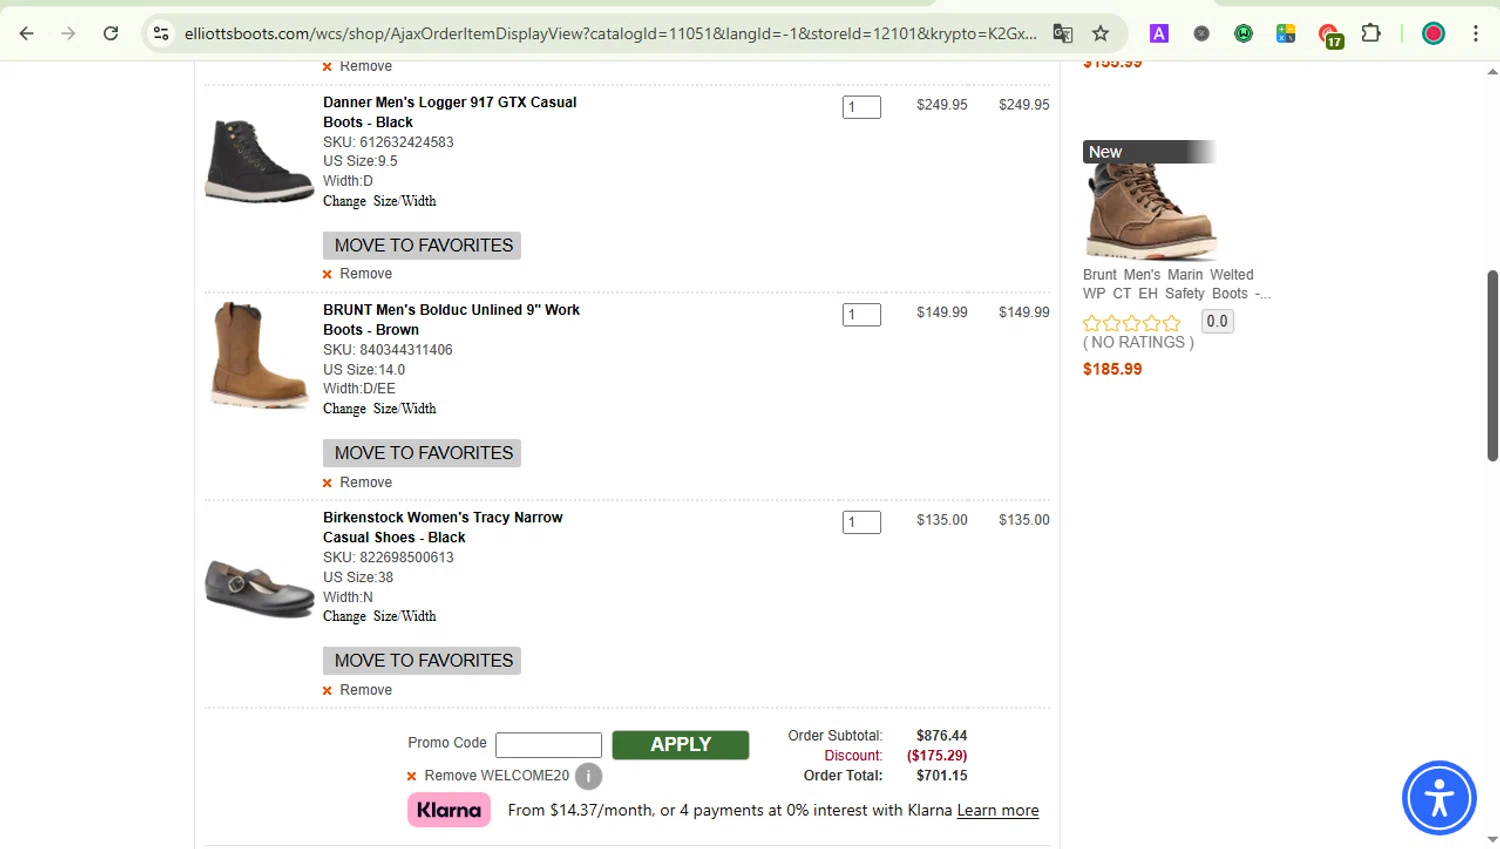Go back to the previous page

pos(27,33)
